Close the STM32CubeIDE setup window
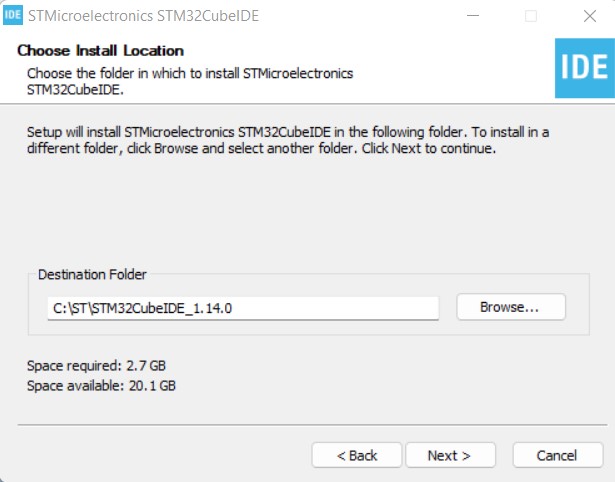The width and height of the screenshot is (615, 482). (x=588, y=16)
